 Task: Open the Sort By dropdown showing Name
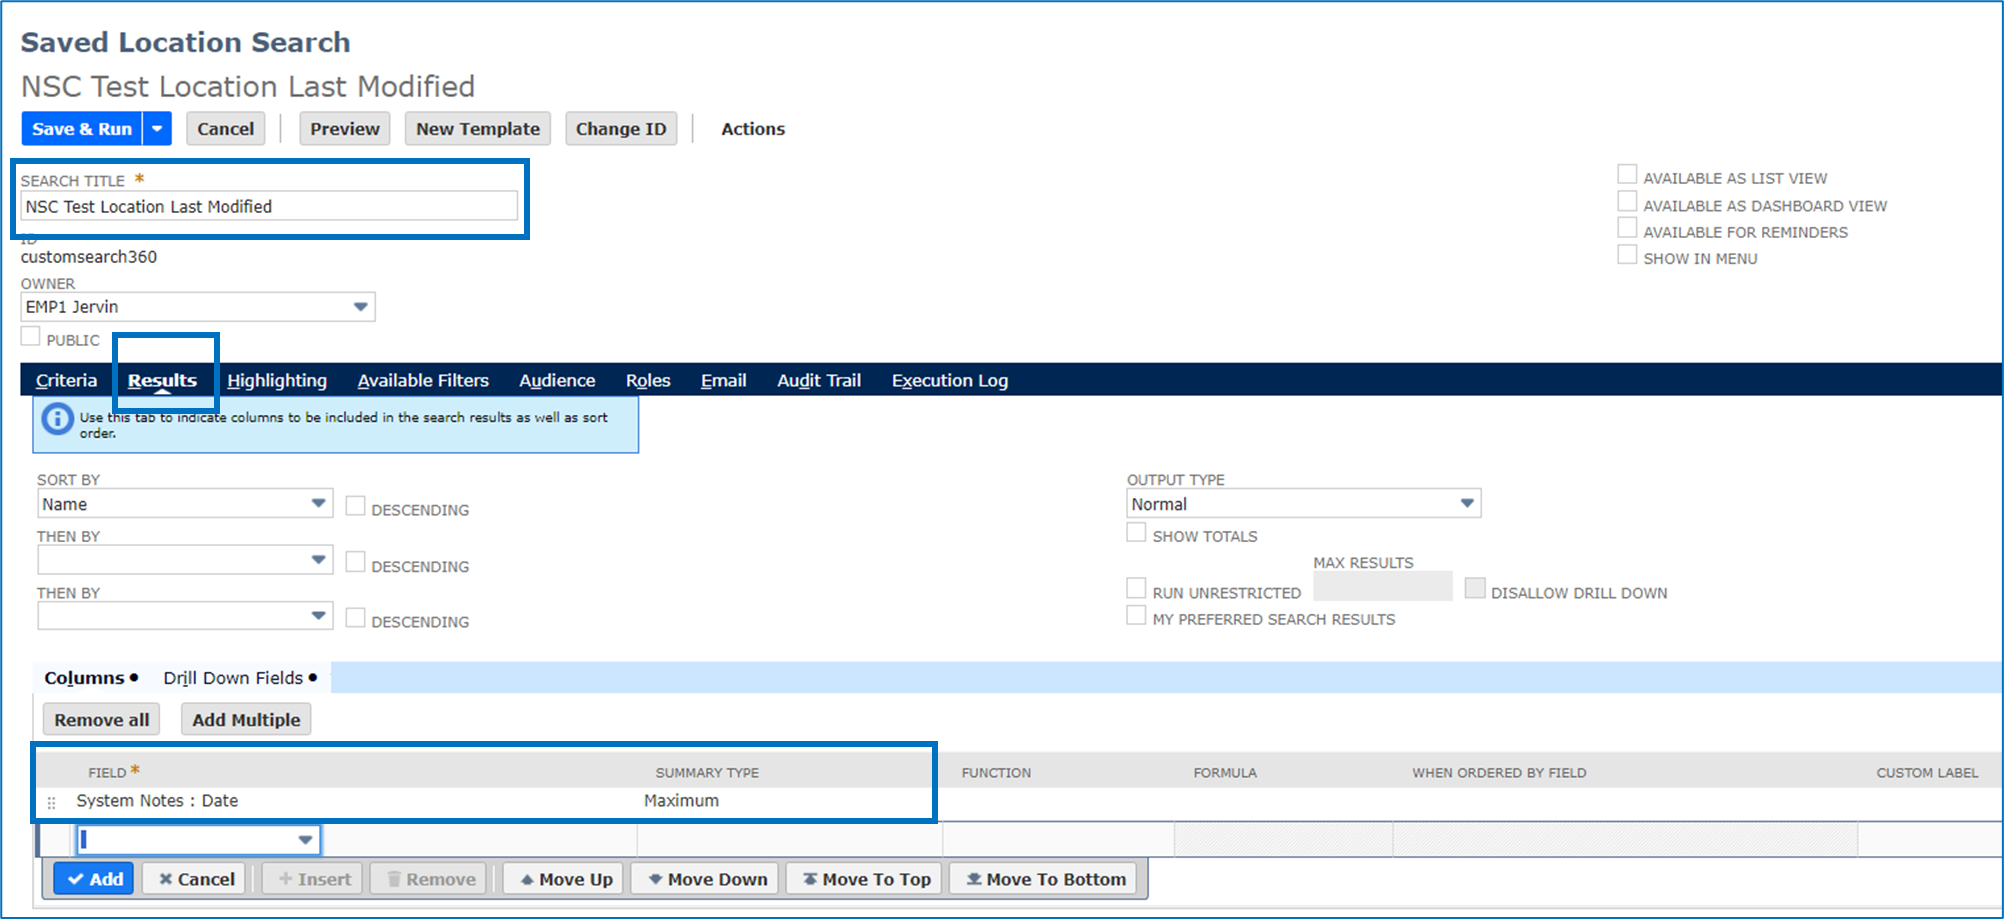185,504
